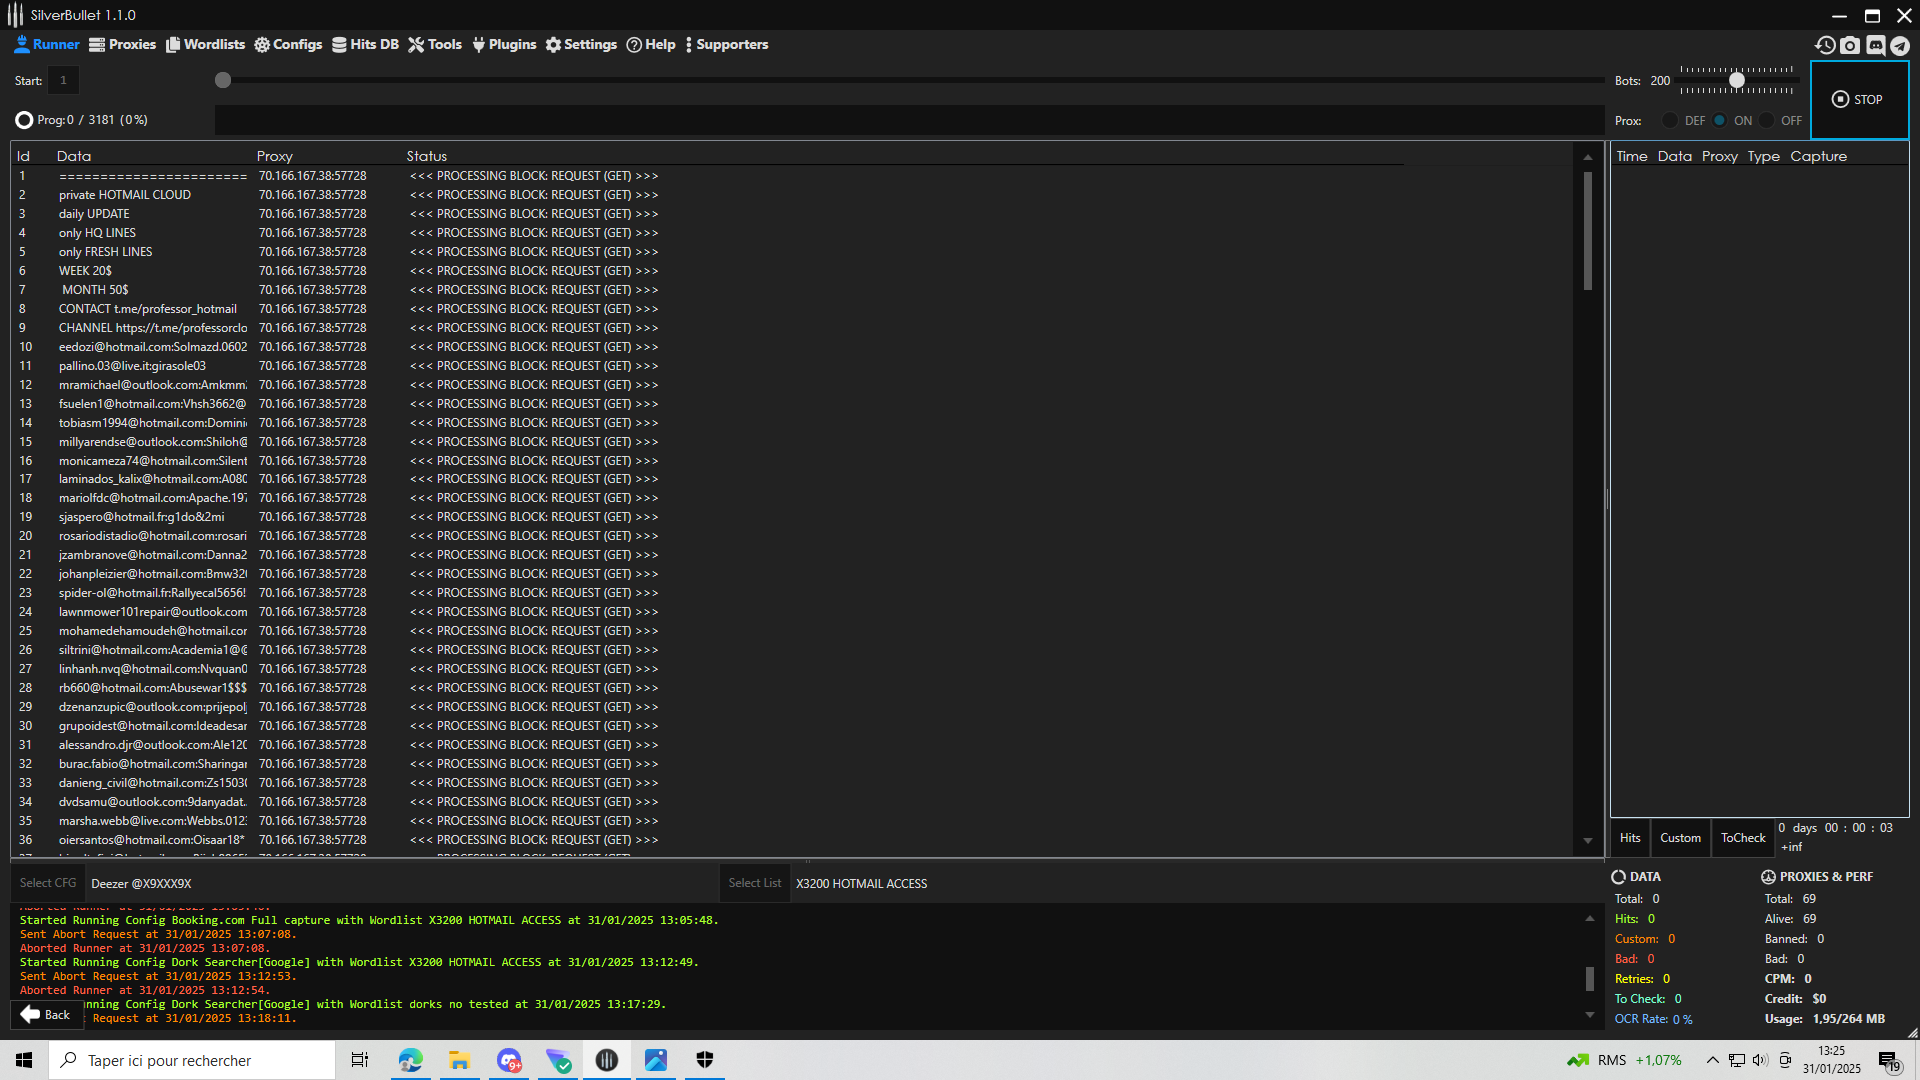Open the Discord link icon
The height and width of the screenshot is (1080, 1920).
click(x=1875, y=45)
